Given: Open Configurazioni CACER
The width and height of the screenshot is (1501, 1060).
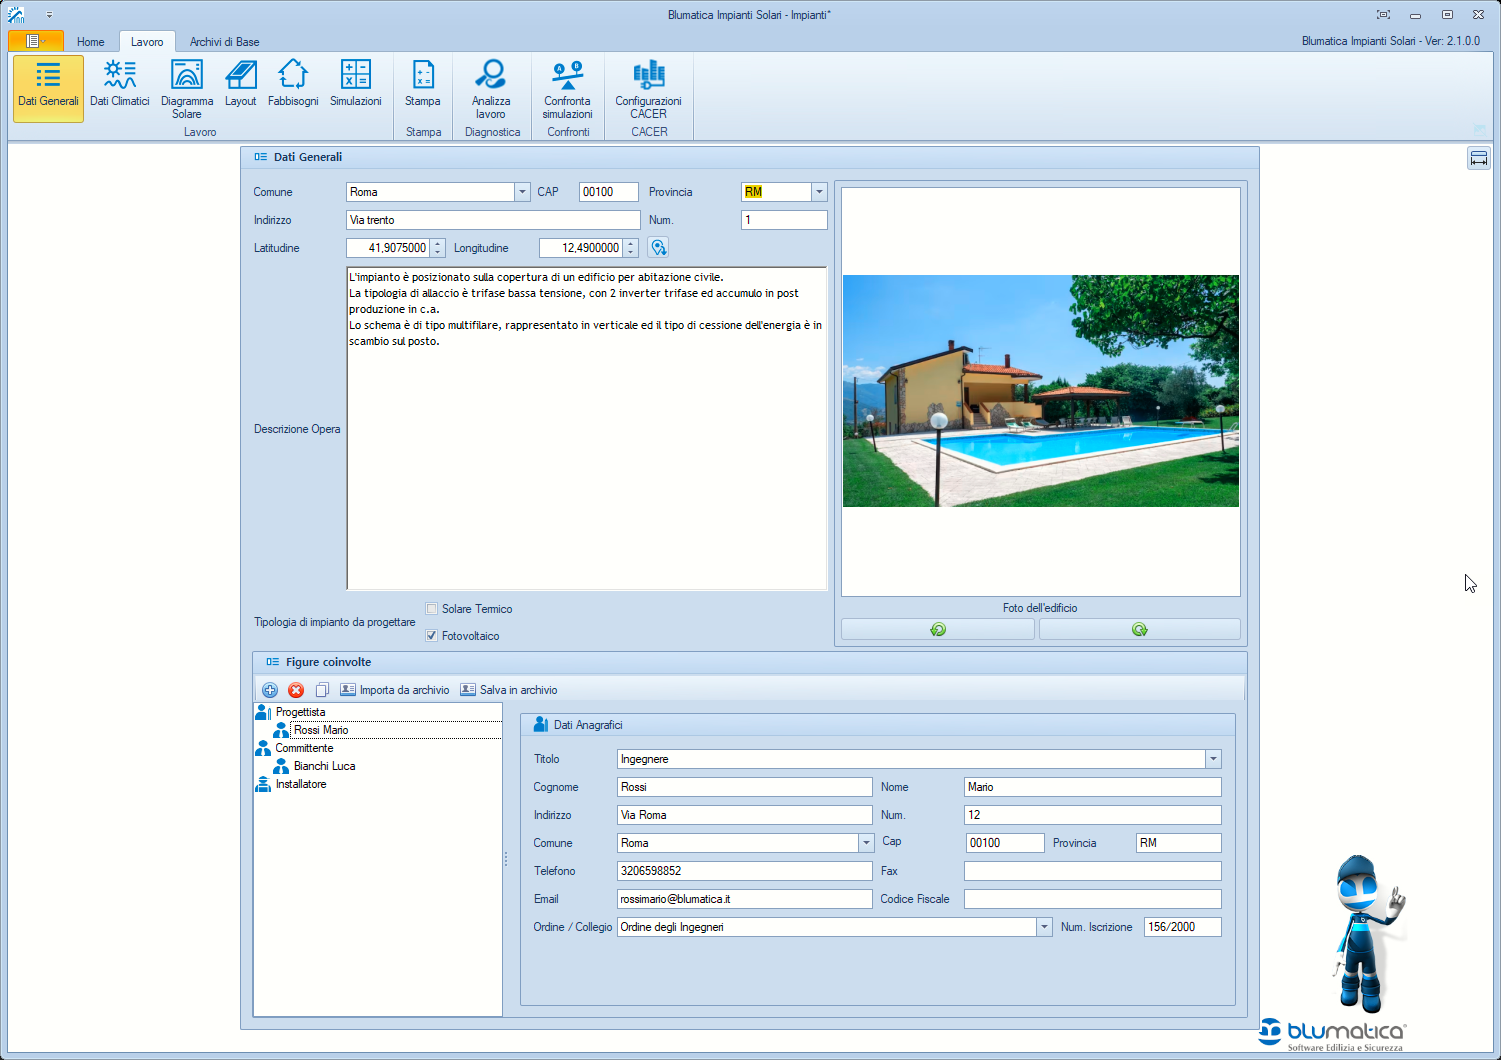Looking at the screenshot, I should [x=648, y=88].
